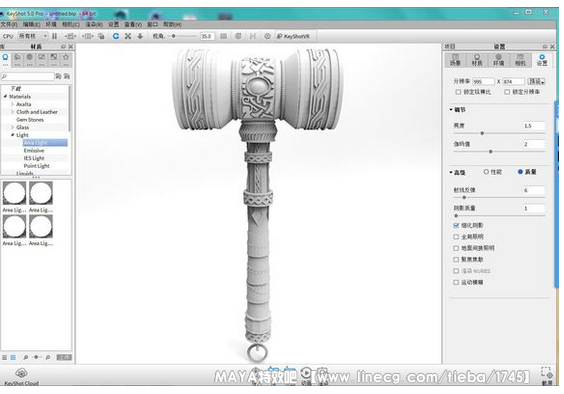Open KeyShot Cloud from the bottom bar
564x394 pixels.
21,376
